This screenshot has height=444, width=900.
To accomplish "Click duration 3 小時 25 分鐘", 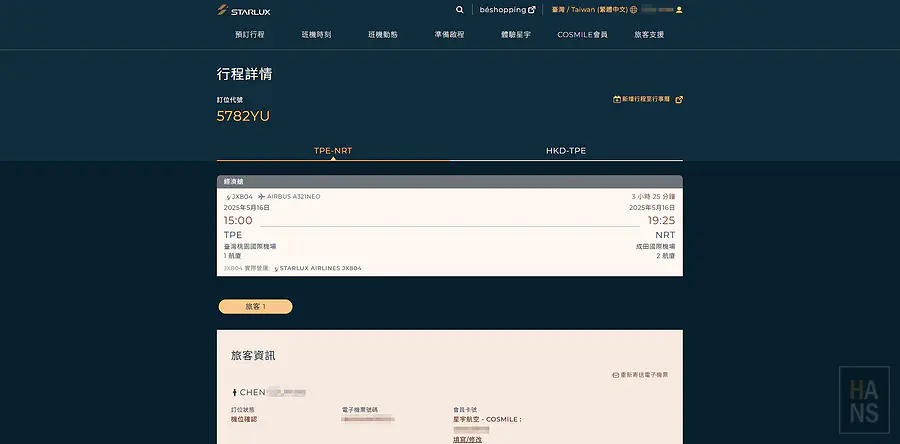I will click(653, 197).
